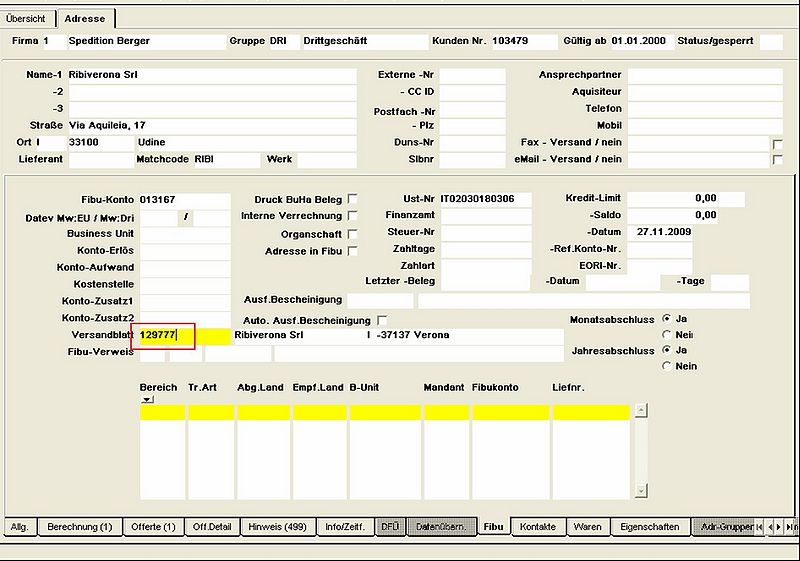This screenshot has height=561, width=800.
Task: Go to the Eigenschaften tab
Action: 649,527
